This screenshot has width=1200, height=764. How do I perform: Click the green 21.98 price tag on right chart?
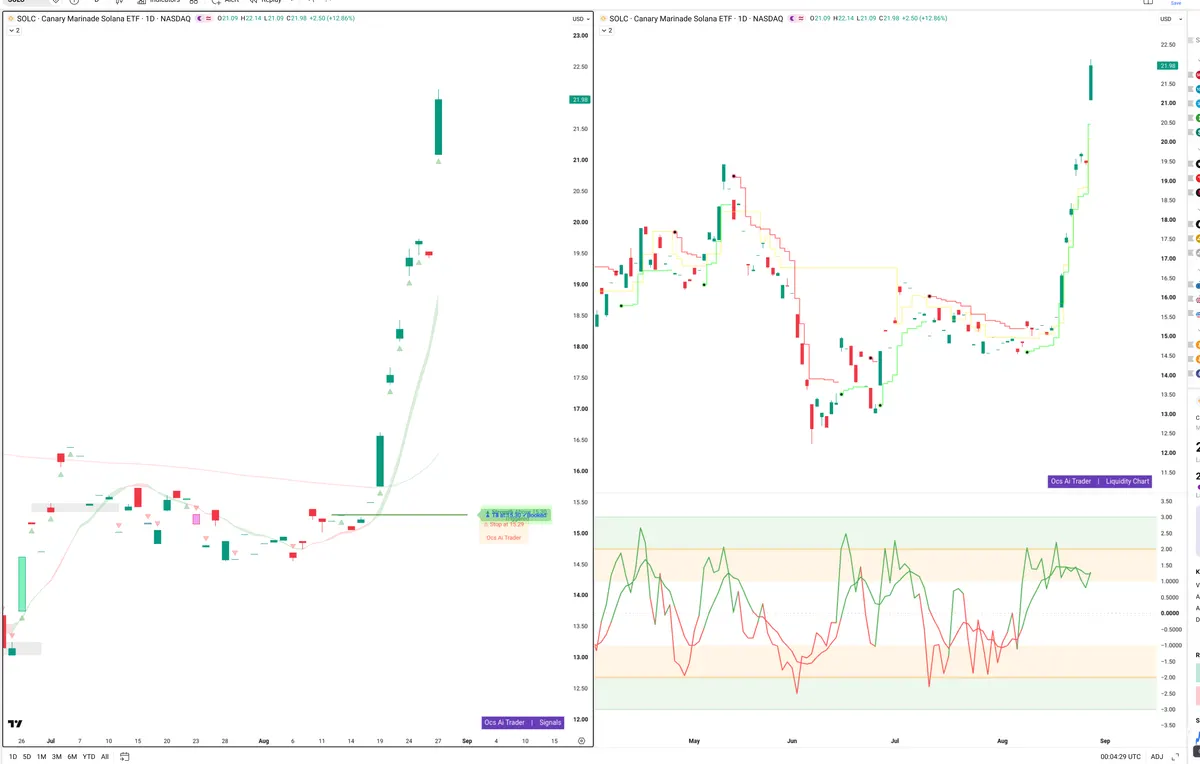(1168, 66)
